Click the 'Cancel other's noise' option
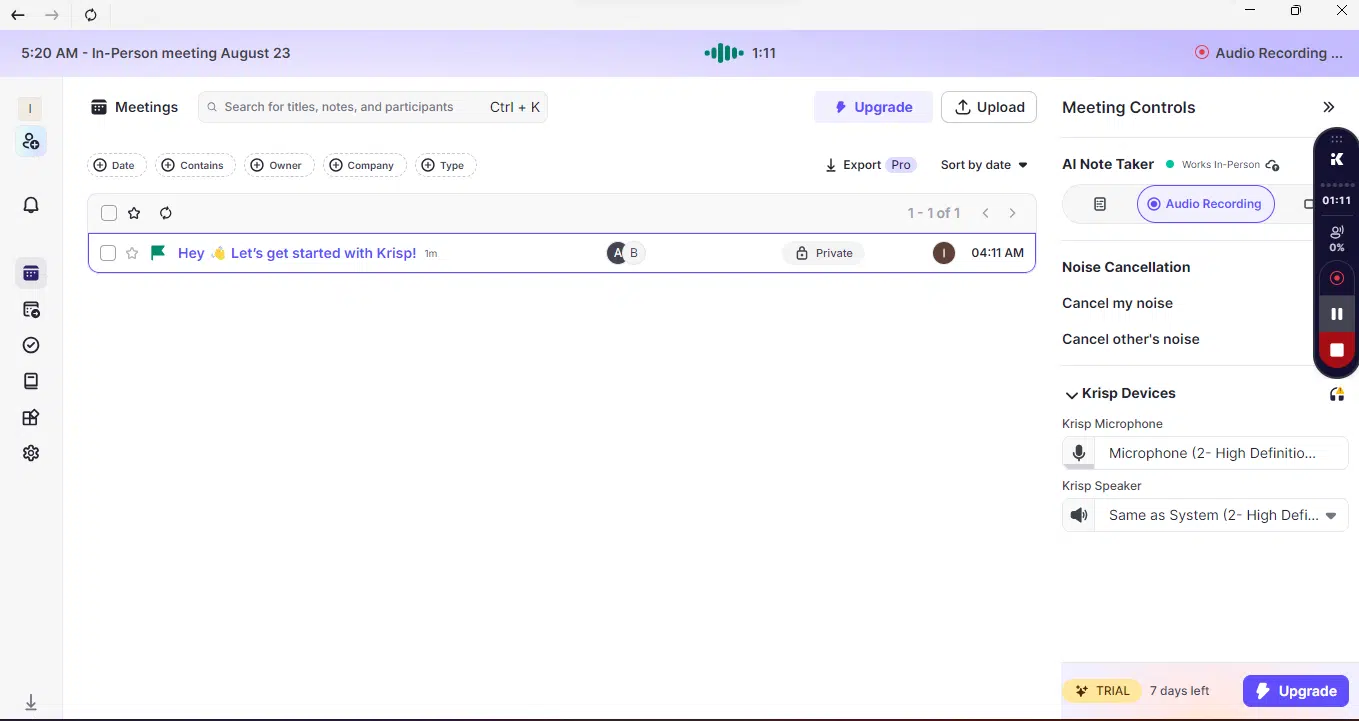This screenshot has width=1359, height=721. click(1131, 339)
